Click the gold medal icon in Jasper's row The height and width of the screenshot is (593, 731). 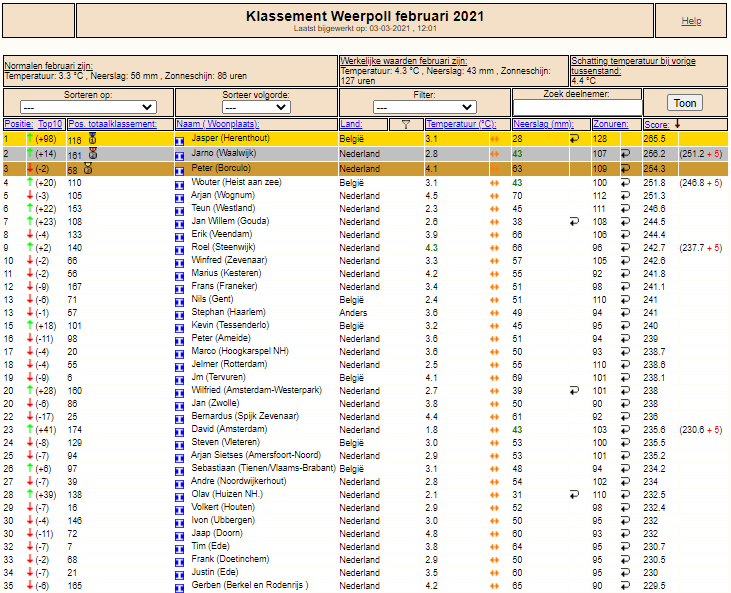(92, 138)
